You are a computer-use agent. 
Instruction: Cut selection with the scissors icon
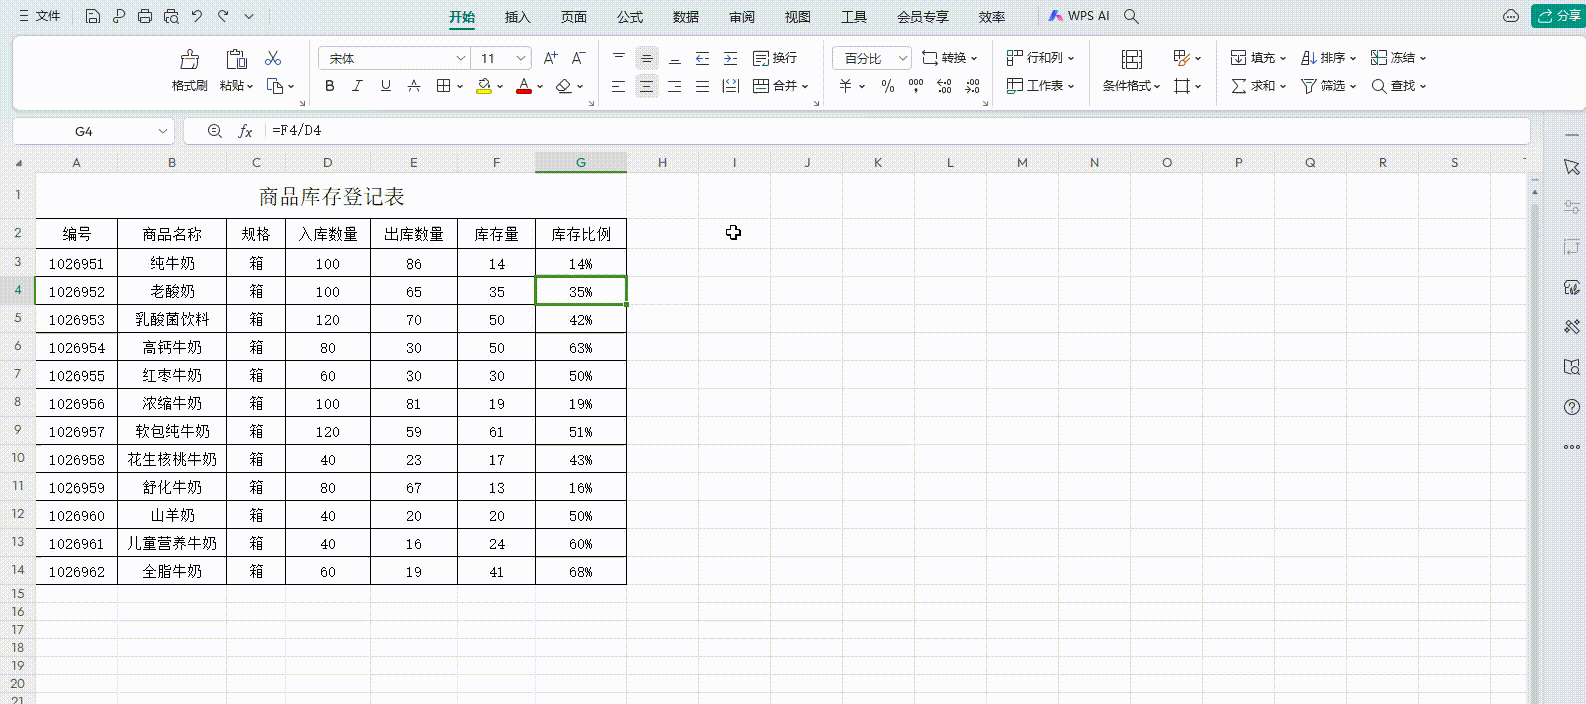[273, 58]
